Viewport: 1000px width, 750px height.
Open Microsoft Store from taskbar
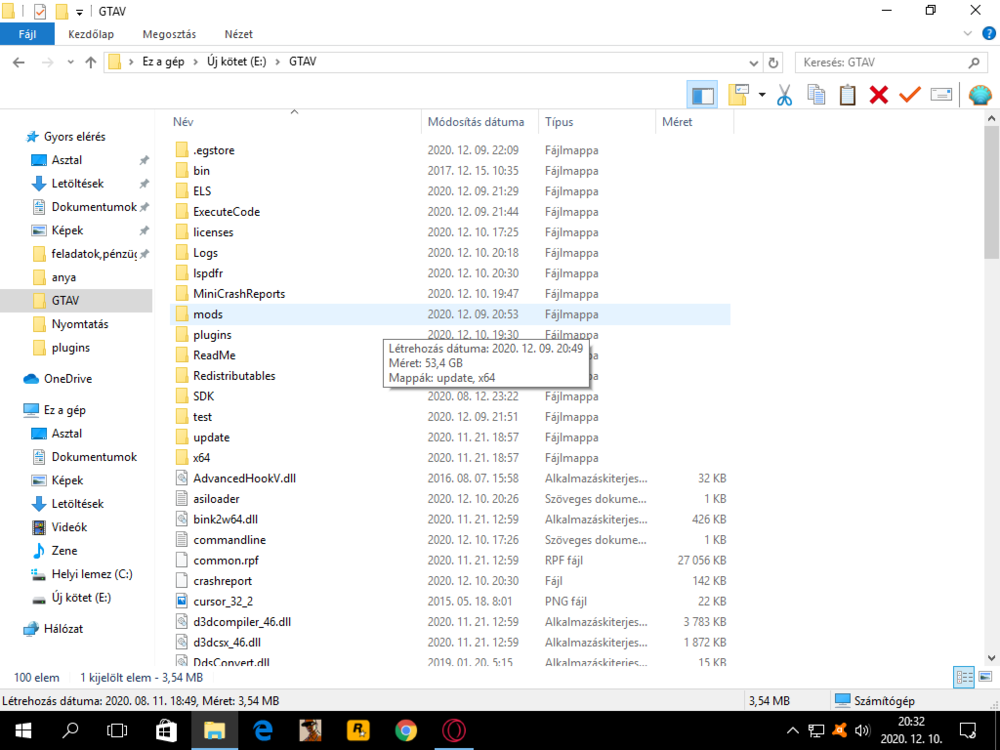click(166, 731)
